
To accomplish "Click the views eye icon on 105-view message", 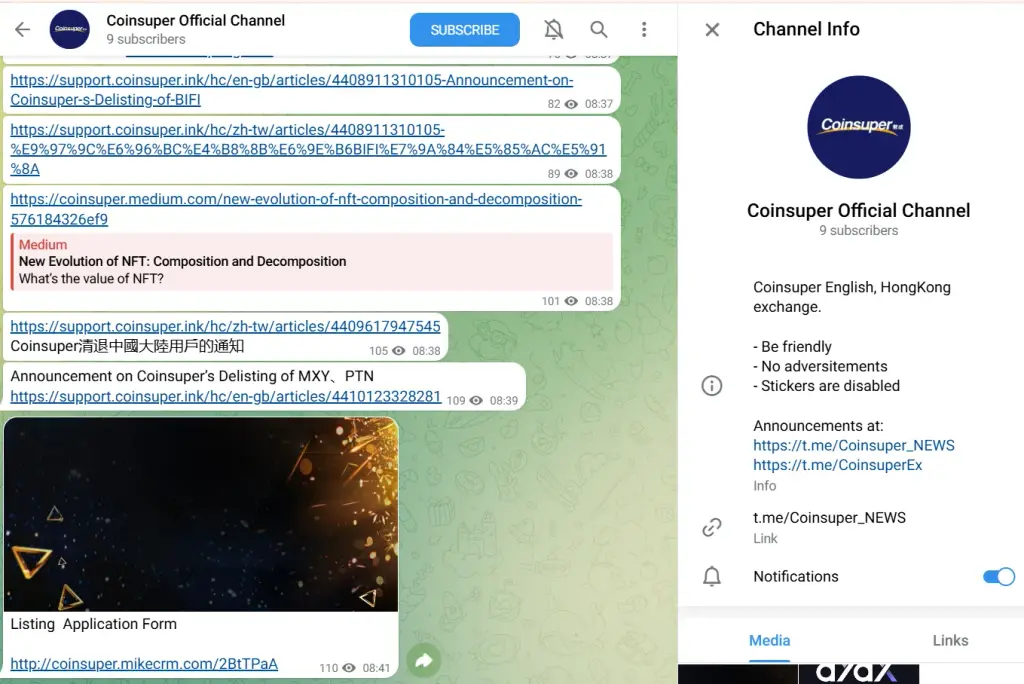I will 398,351.
